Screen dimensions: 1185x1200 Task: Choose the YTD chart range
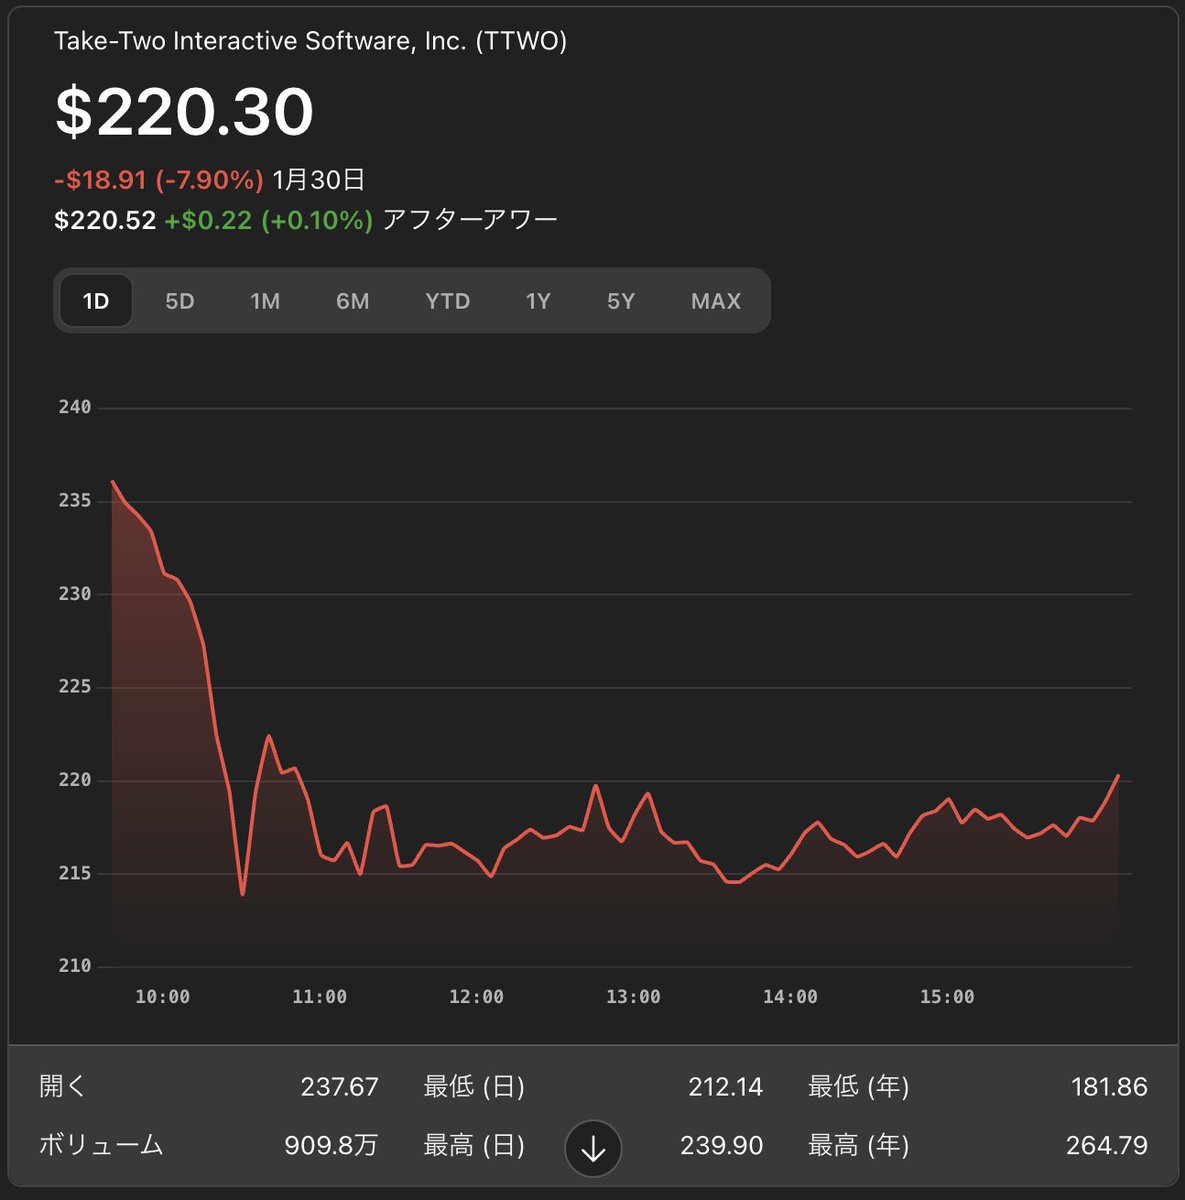pyautogui.click(x=447, y=301)
